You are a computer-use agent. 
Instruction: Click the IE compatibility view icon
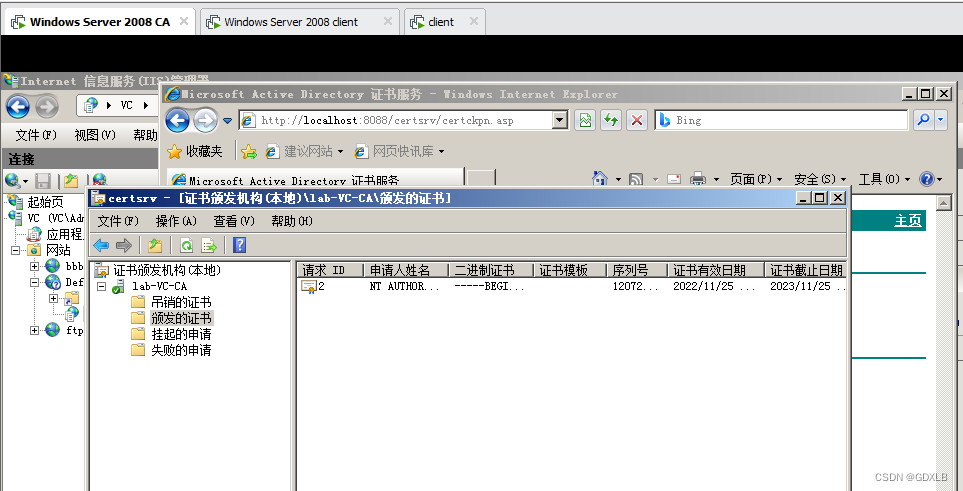585,120
